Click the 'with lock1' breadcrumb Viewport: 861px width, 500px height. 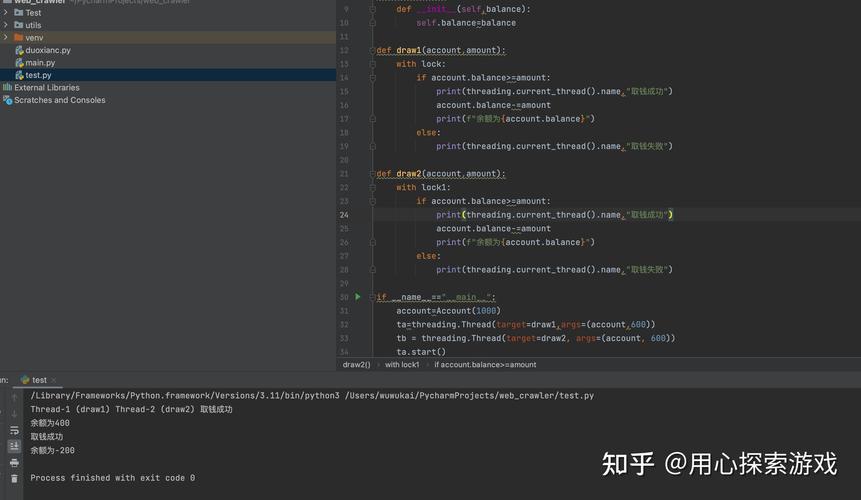(402, 364)
